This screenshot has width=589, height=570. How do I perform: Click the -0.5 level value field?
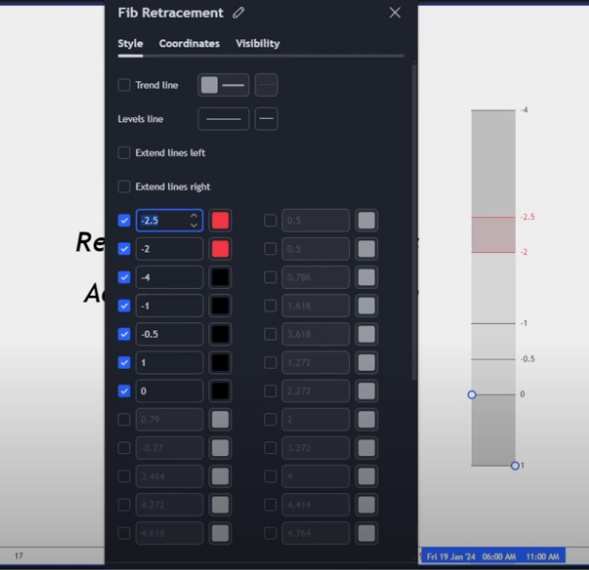pos(169,334)
